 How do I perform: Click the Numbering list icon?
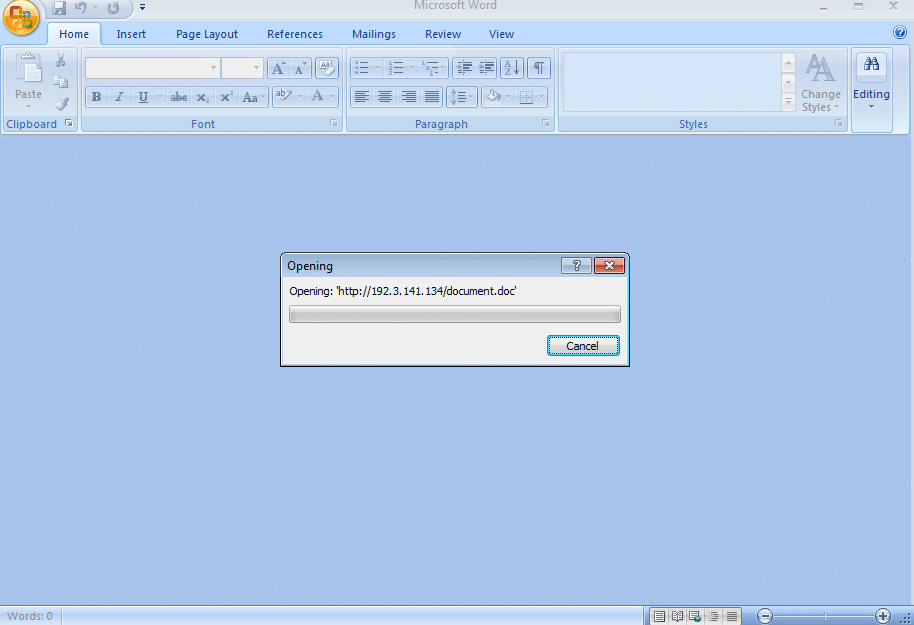[396, 68]
